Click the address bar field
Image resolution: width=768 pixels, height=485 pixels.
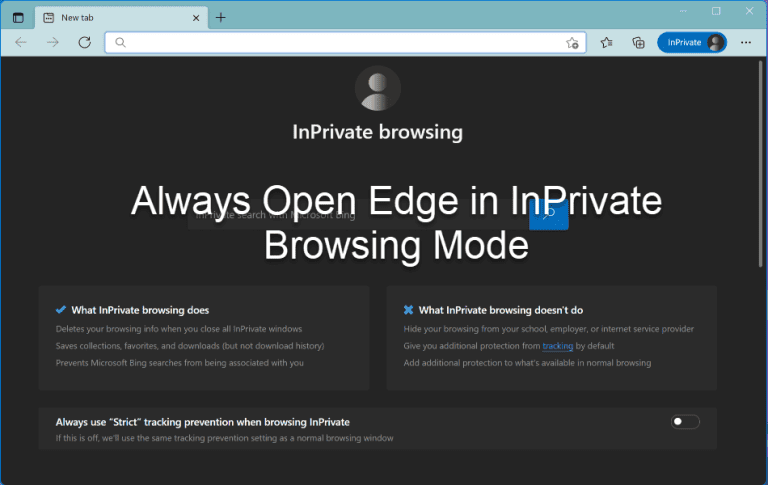tap(345, 43)
